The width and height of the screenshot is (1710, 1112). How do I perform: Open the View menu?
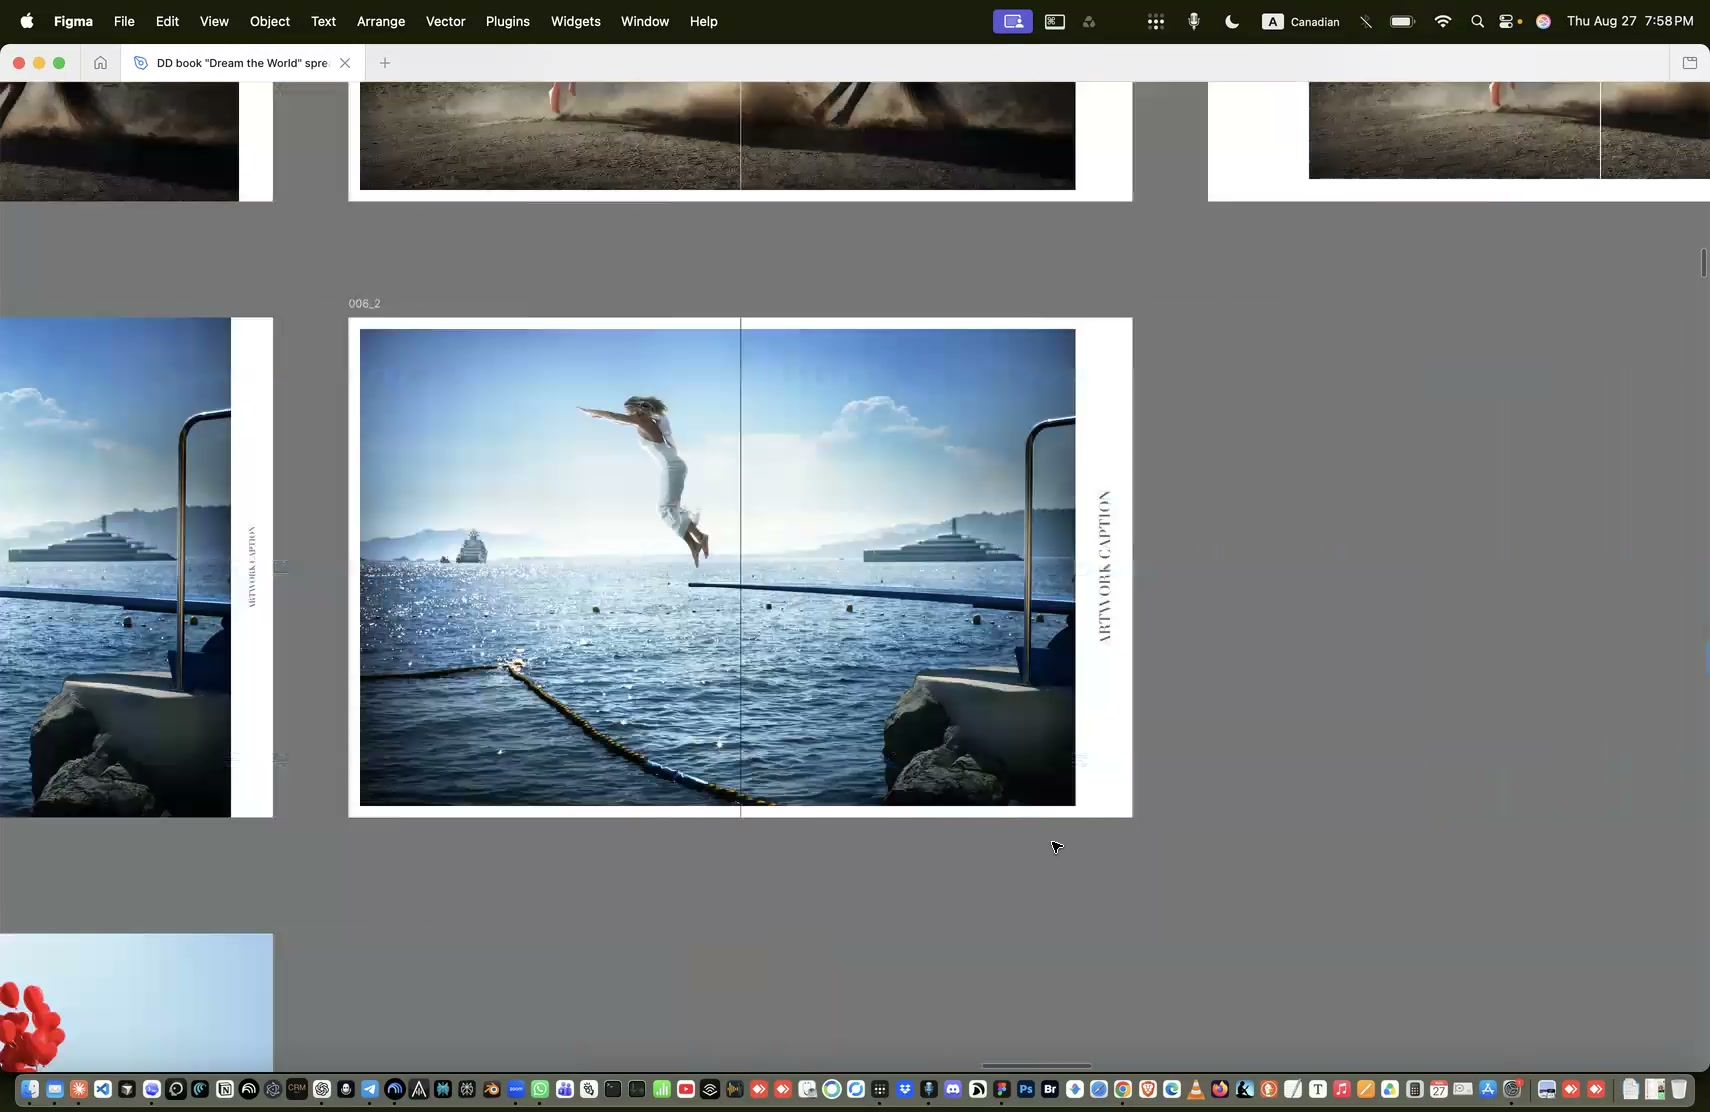tap(214, 21)
